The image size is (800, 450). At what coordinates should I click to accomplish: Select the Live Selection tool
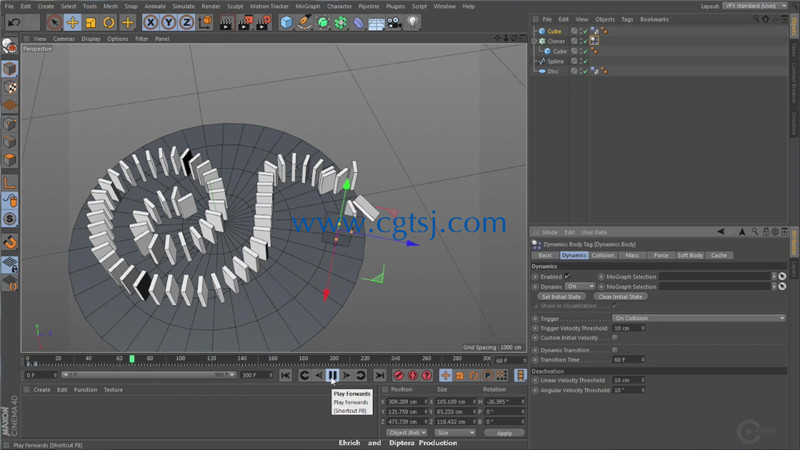(54, 22)
